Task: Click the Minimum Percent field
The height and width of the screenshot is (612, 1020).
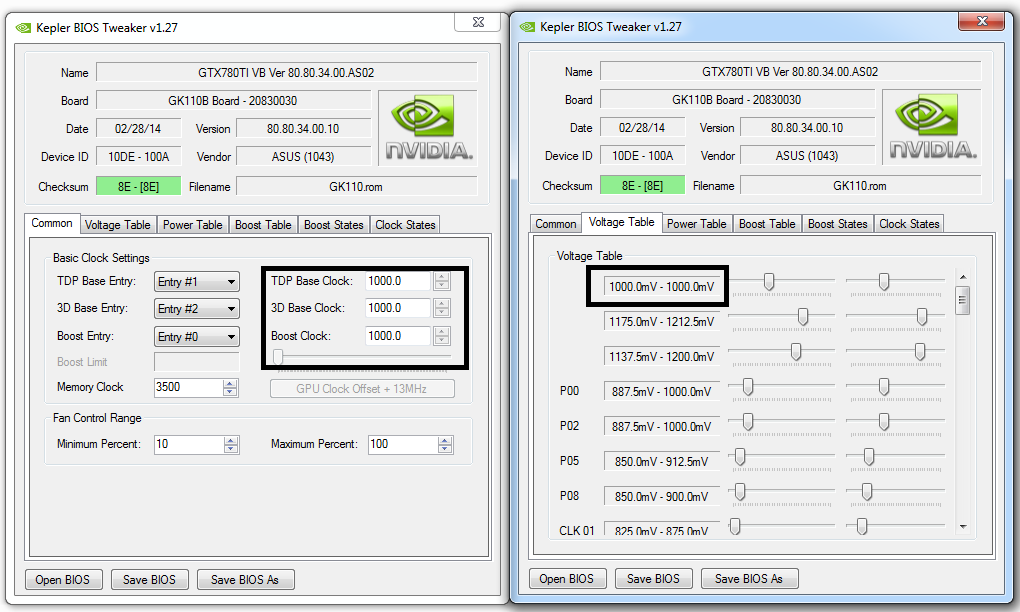Action: pyautogui.click(x=189, y=444)
